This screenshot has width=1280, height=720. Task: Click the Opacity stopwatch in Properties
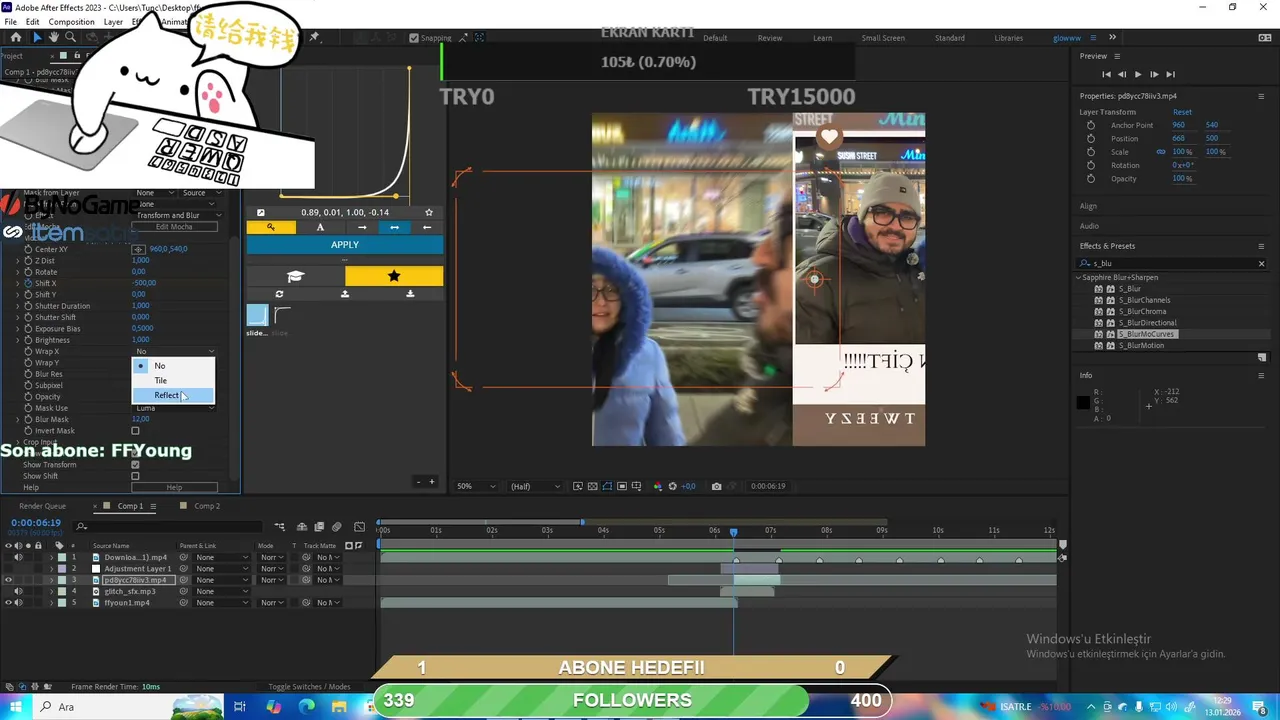tap(1091, 179)
